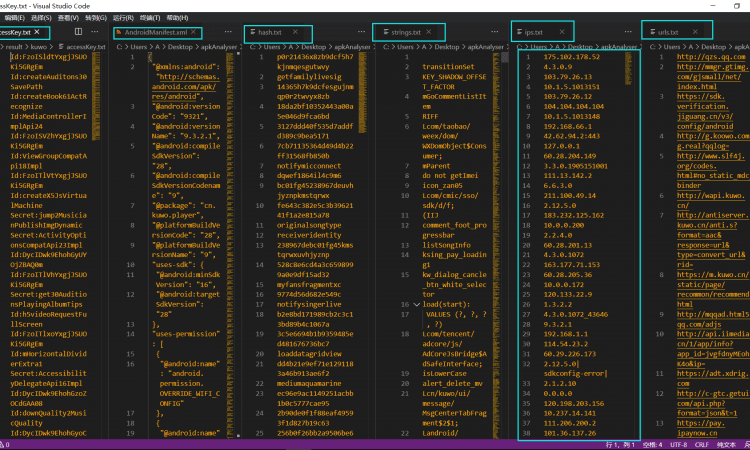
Task: Collapse the load(start): fold arrow on line 16
Action: point(417,305)
